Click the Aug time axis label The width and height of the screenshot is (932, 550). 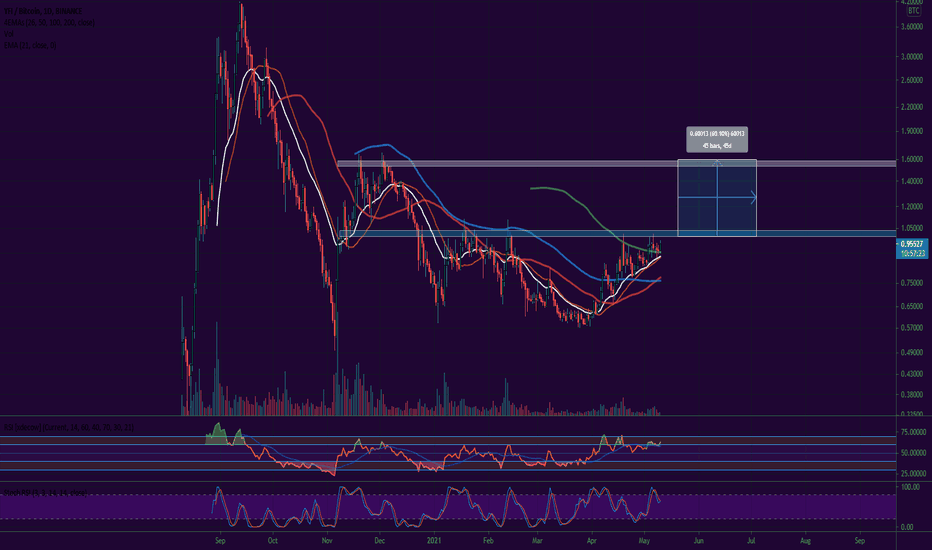pyautogui.click(x=805, y=541)
